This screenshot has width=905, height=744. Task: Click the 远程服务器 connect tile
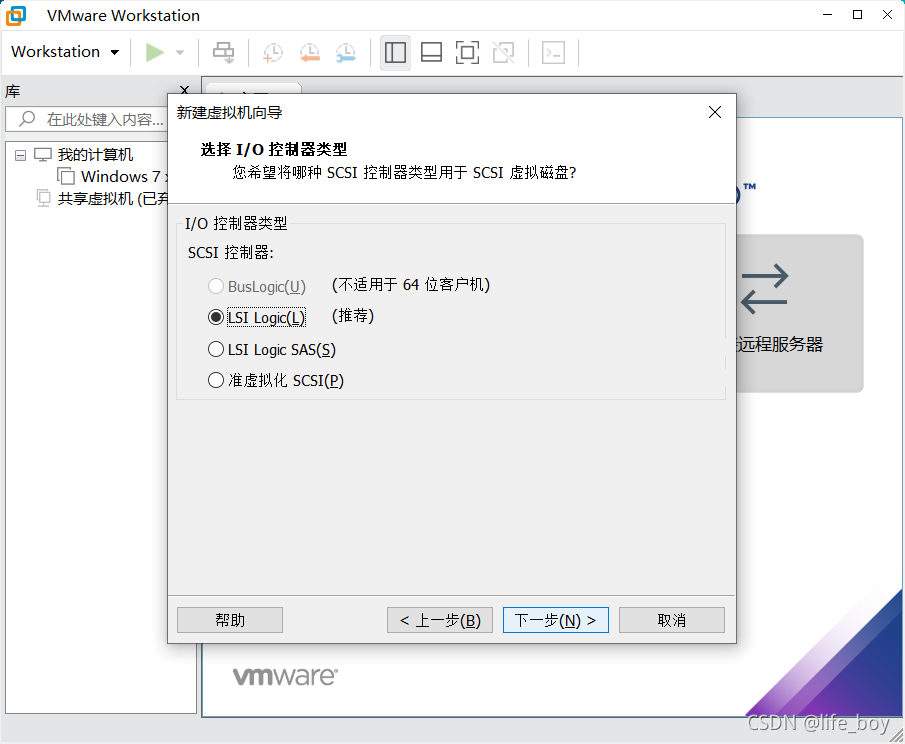(x=799, y=313)
